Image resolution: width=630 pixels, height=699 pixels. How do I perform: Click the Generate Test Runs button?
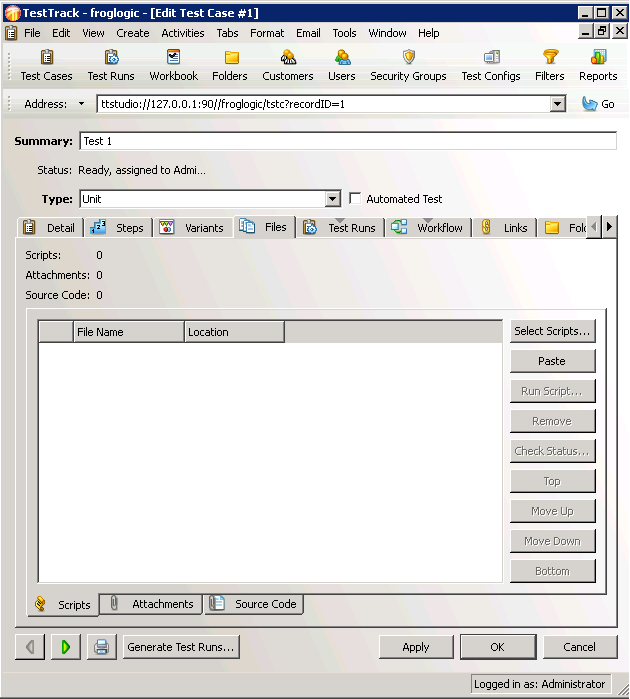[x=181, y=647]
